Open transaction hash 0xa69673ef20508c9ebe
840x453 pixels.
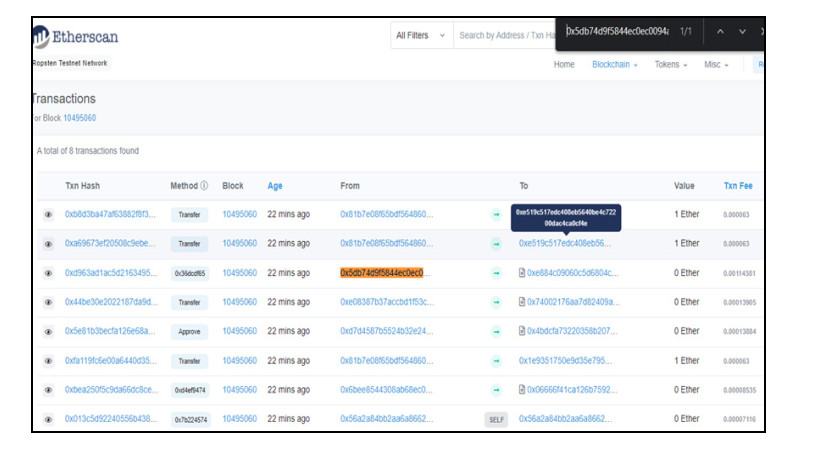pos(111,243)
